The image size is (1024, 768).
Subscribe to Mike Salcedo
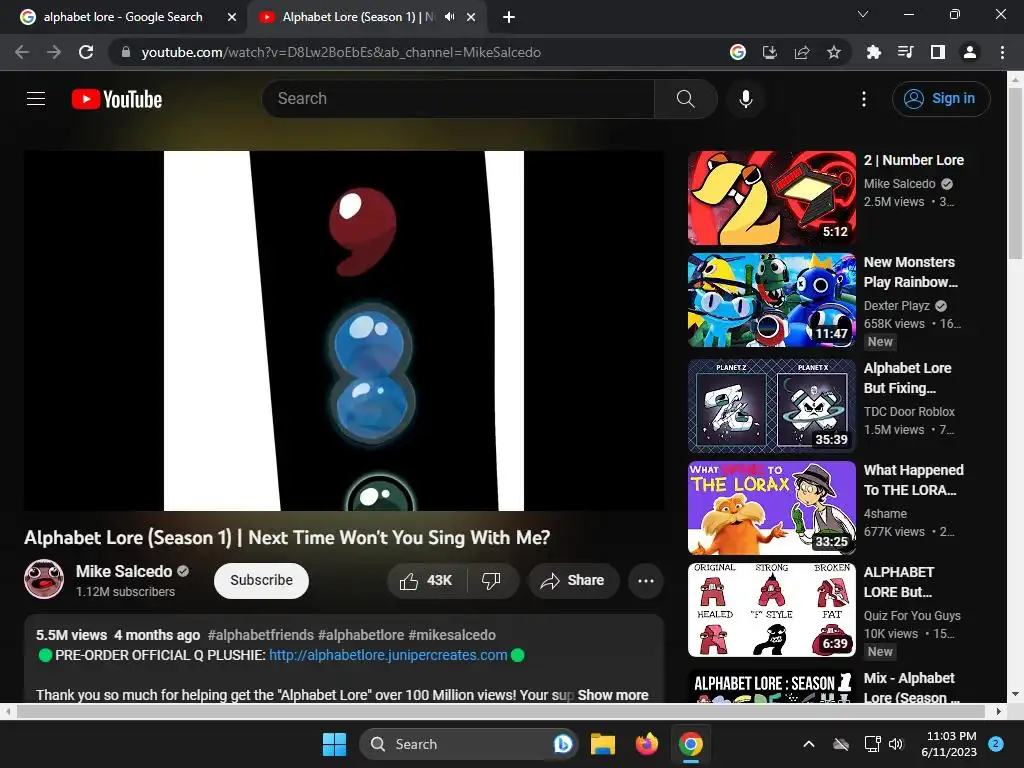[261, 581]
